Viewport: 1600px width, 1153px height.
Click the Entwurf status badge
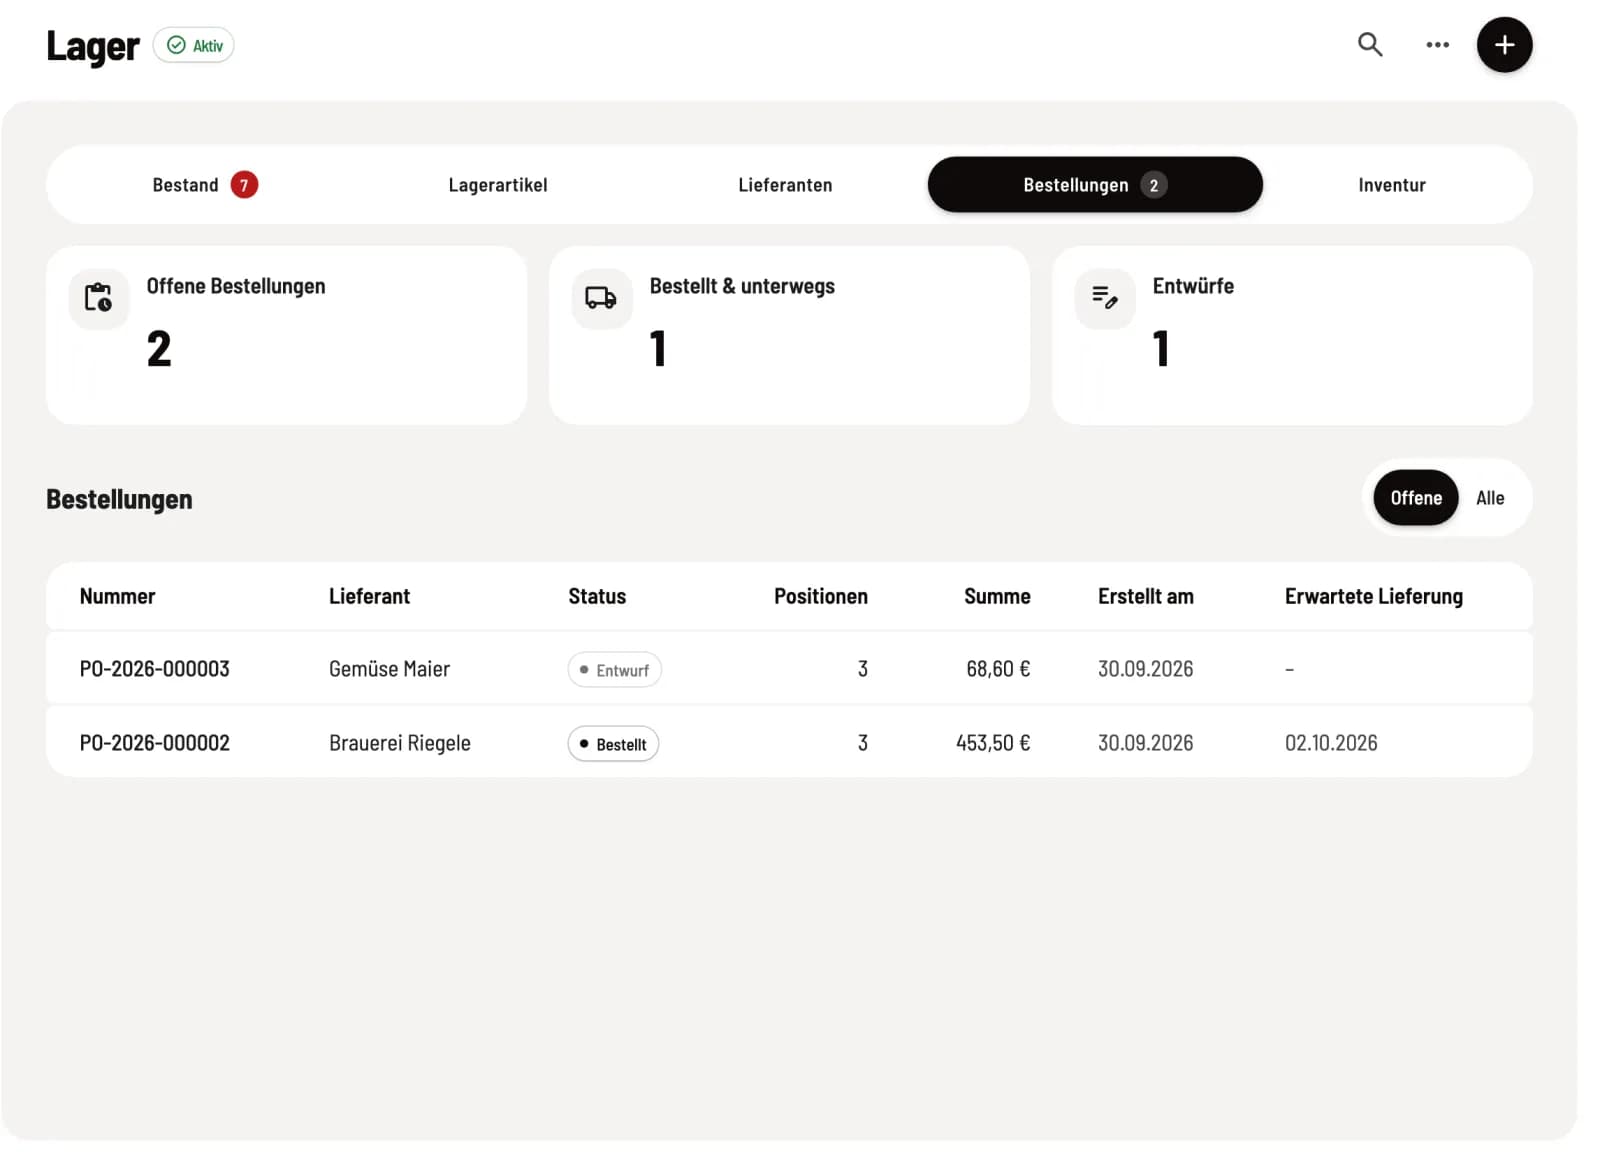point(614,670)
